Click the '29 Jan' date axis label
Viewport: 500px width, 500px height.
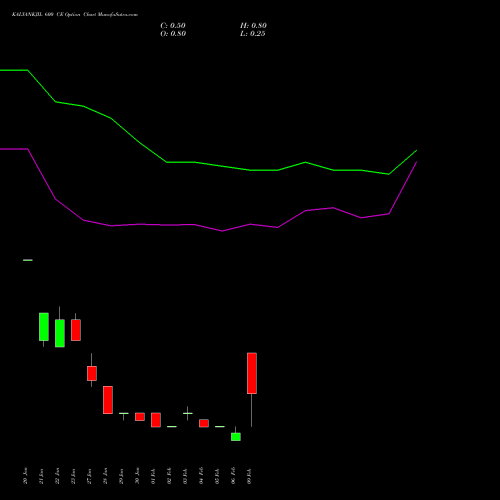pos(121,476)
